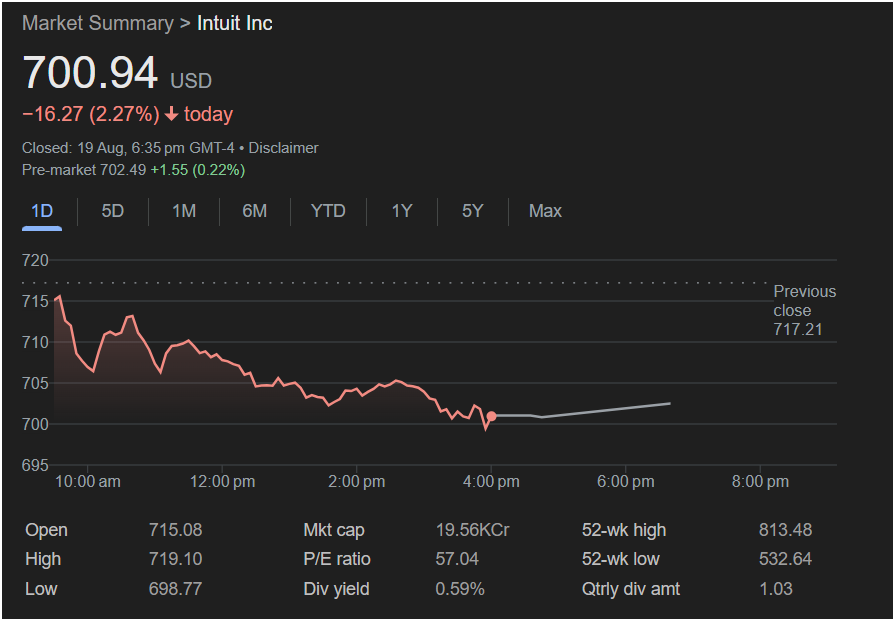
Task: Click the 52-wk high label
Action: tap(624, 530)
